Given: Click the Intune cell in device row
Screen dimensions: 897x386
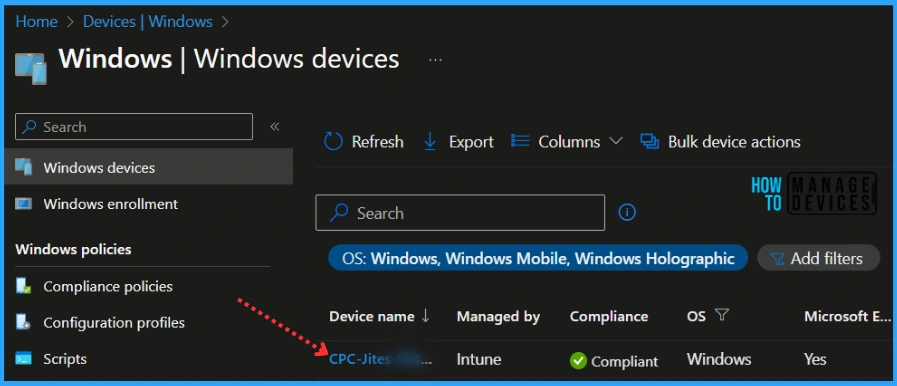Looking at the screenshot, I should click(x=479, y=359).
